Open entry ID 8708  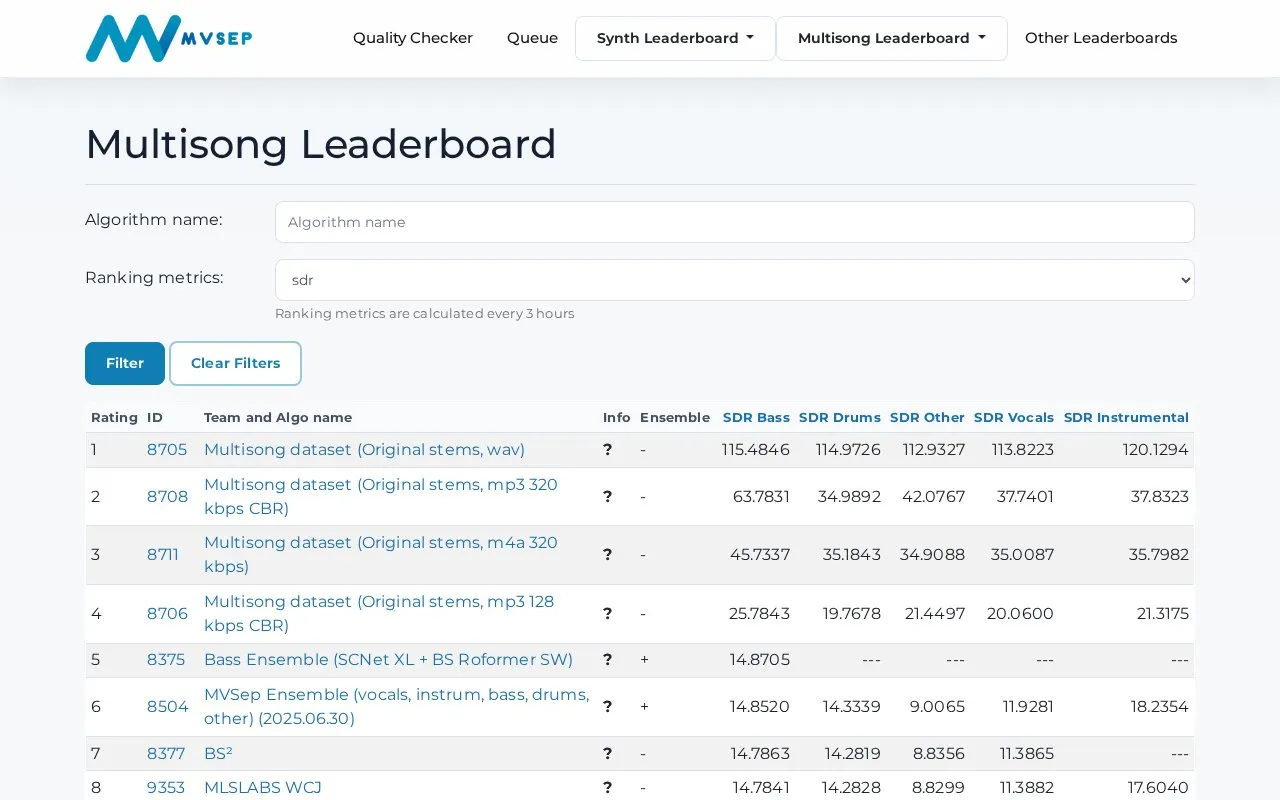pos(167,496)
